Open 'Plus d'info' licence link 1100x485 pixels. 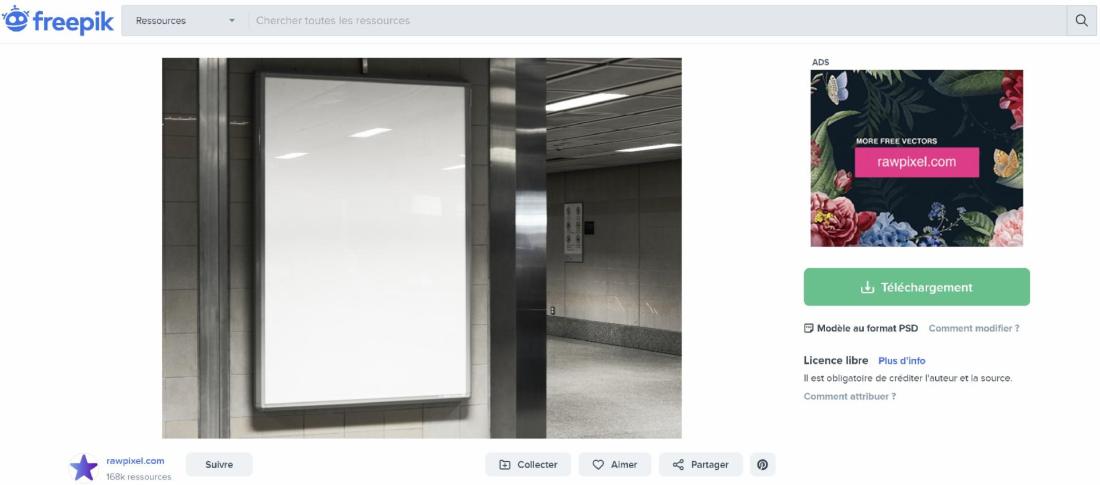[901, 361]
